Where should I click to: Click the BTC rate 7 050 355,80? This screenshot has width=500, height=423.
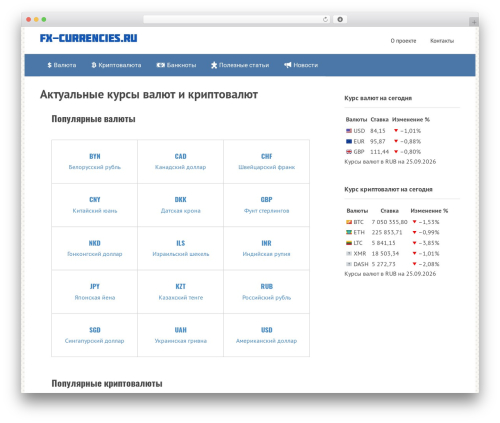(390, 222)
